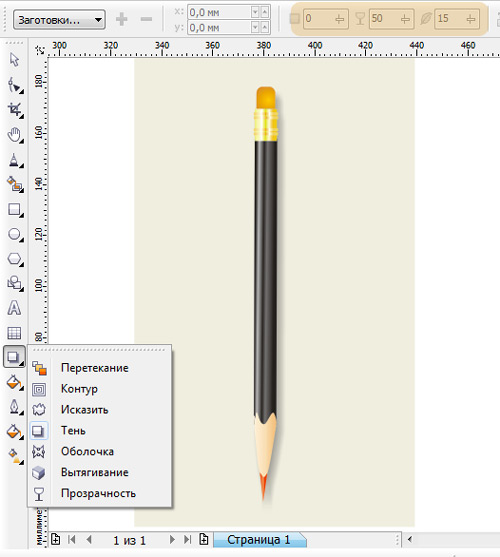Choose Тень from the flyout
500x557 pixels.
99,431
